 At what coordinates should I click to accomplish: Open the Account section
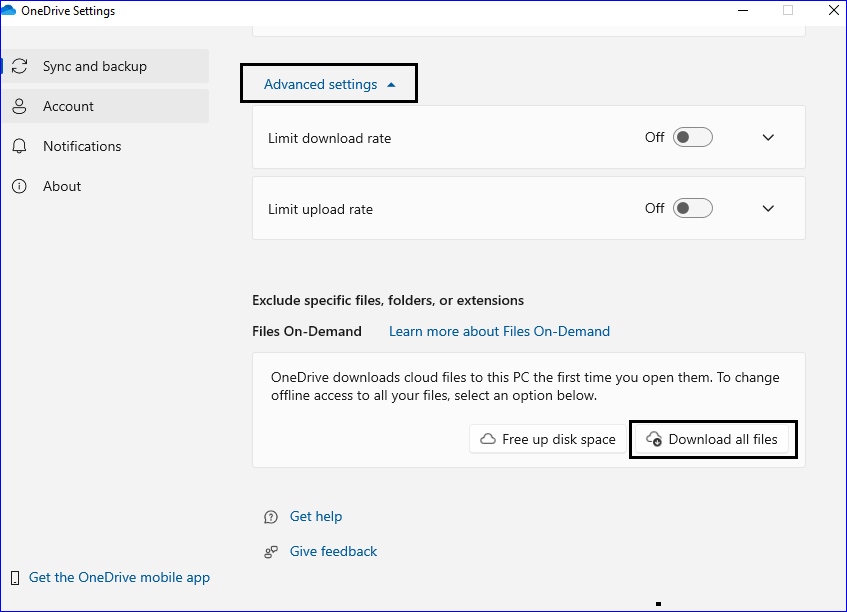[x=105, y=106]
